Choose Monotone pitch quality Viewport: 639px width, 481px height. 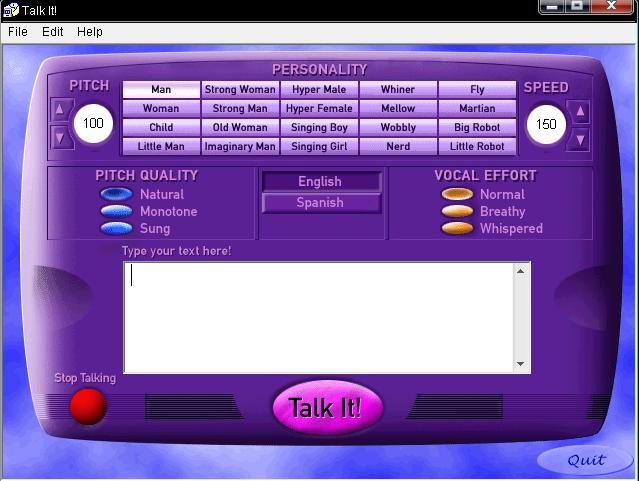(117, 212)
